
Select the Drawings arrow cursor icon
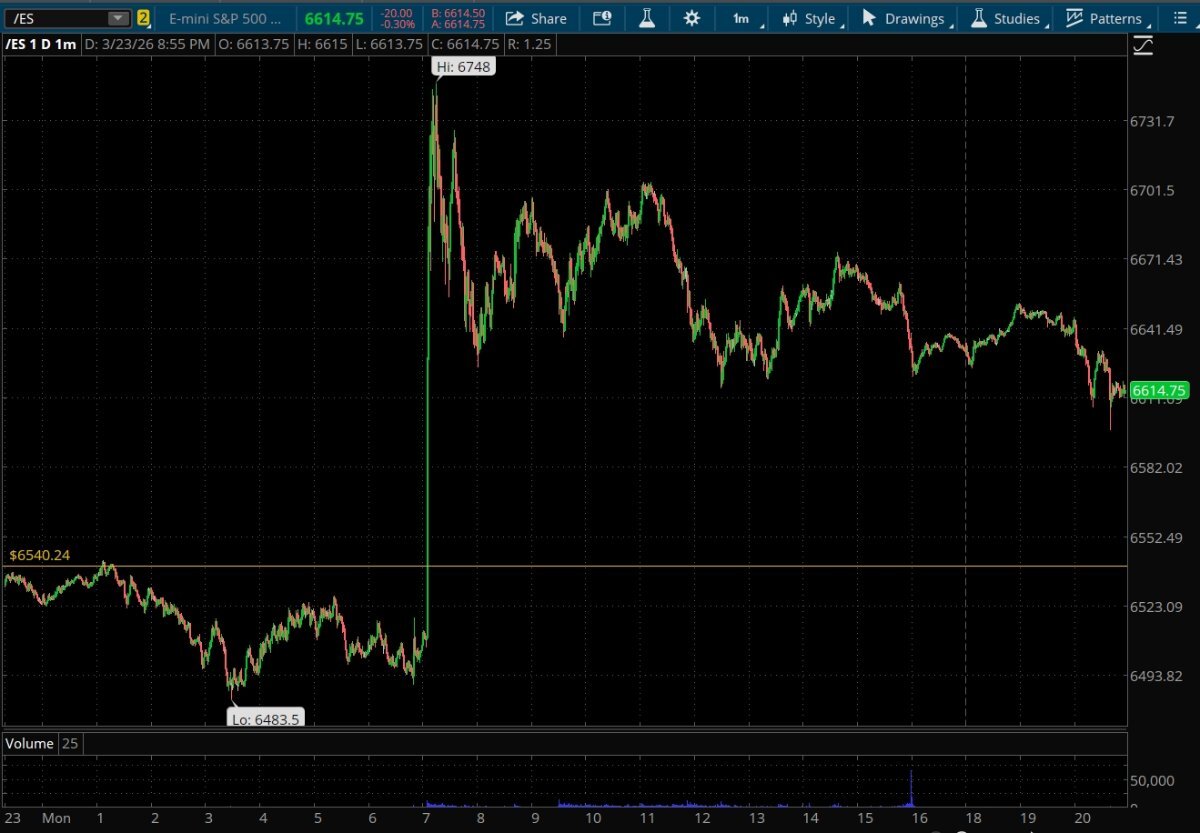click(x=868, y=18)
